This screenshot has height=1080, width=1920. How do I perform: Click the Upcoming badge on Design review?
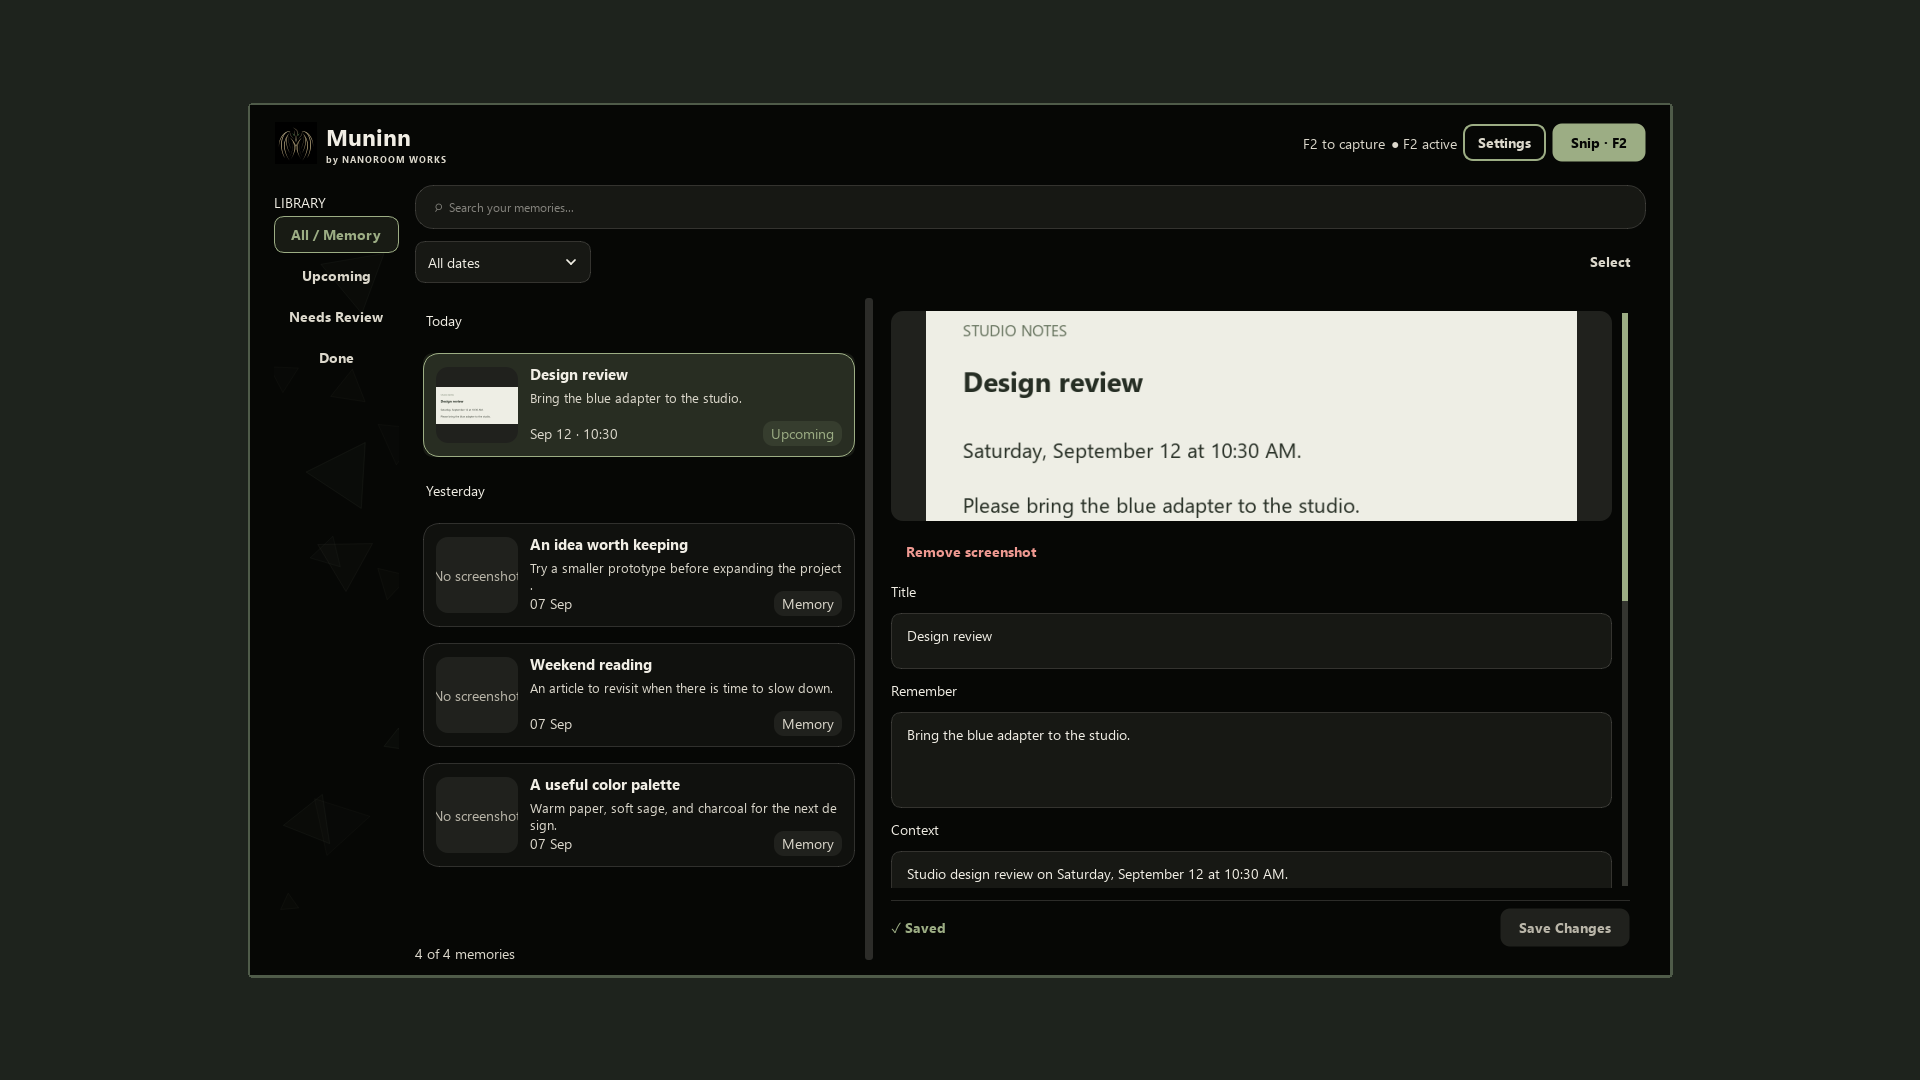coord(801,434)
